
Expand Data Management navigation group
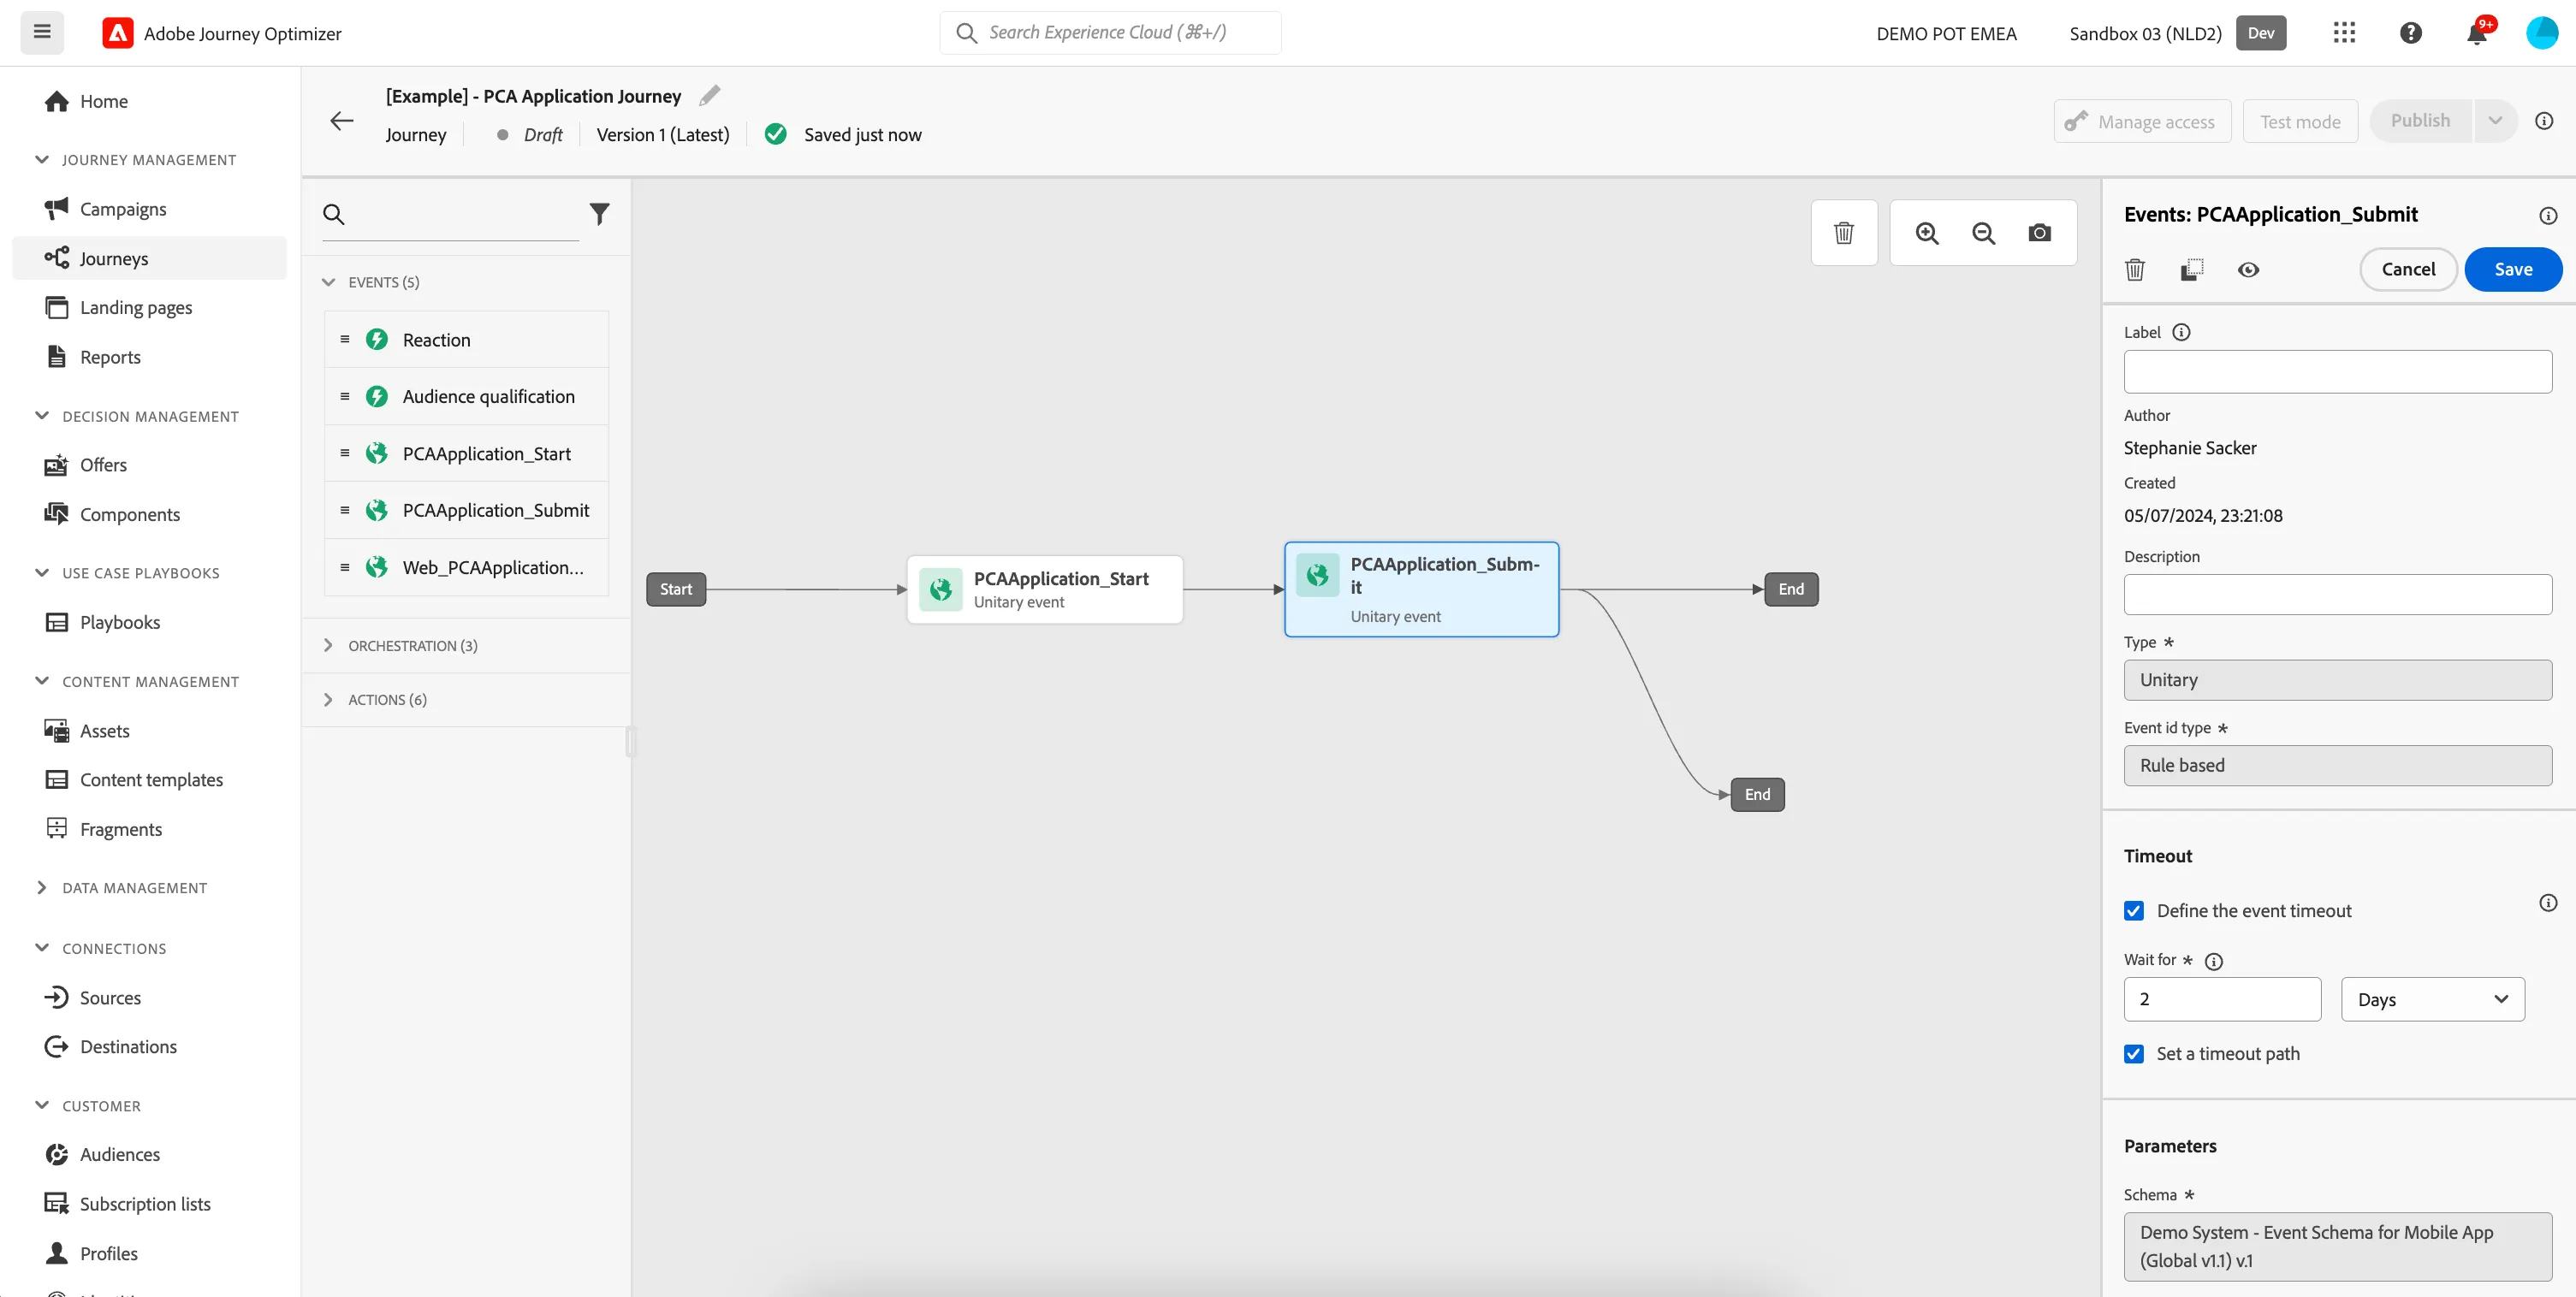41,888
